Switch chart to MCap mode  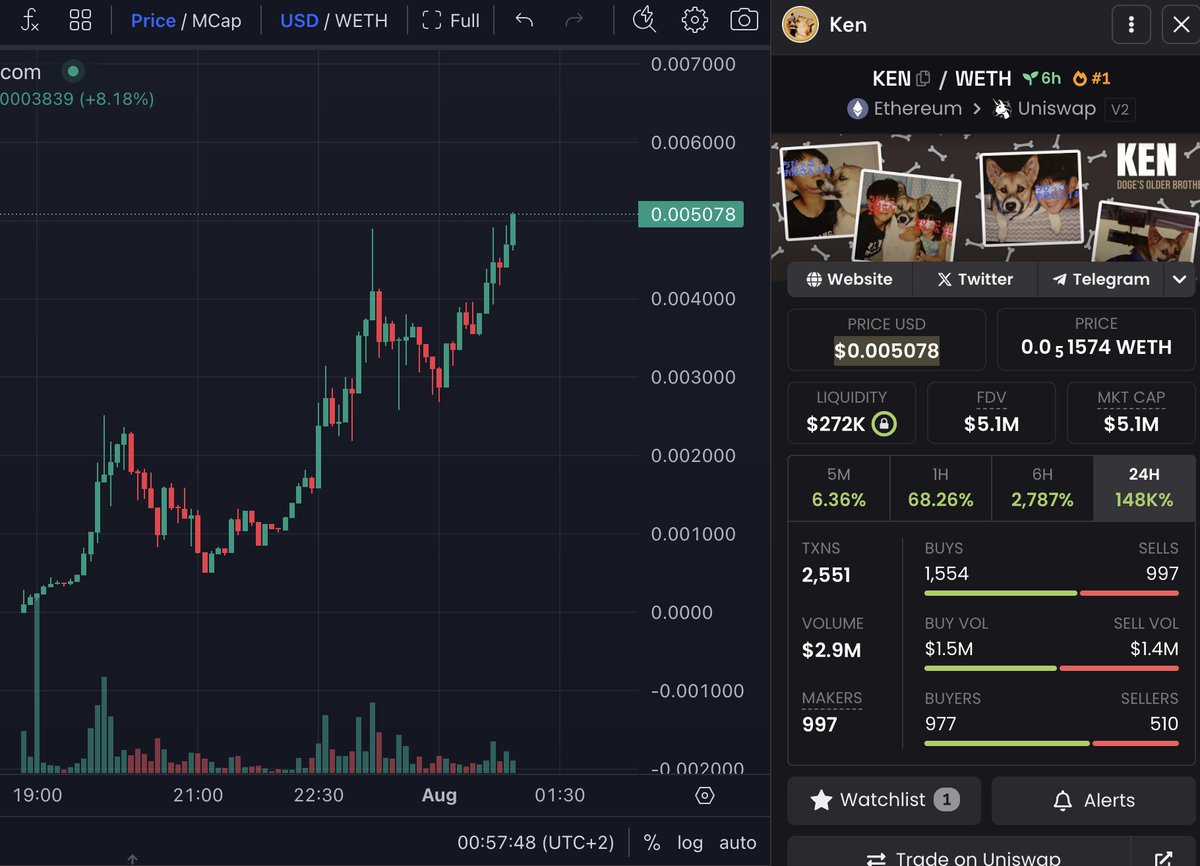click(216, 20)
